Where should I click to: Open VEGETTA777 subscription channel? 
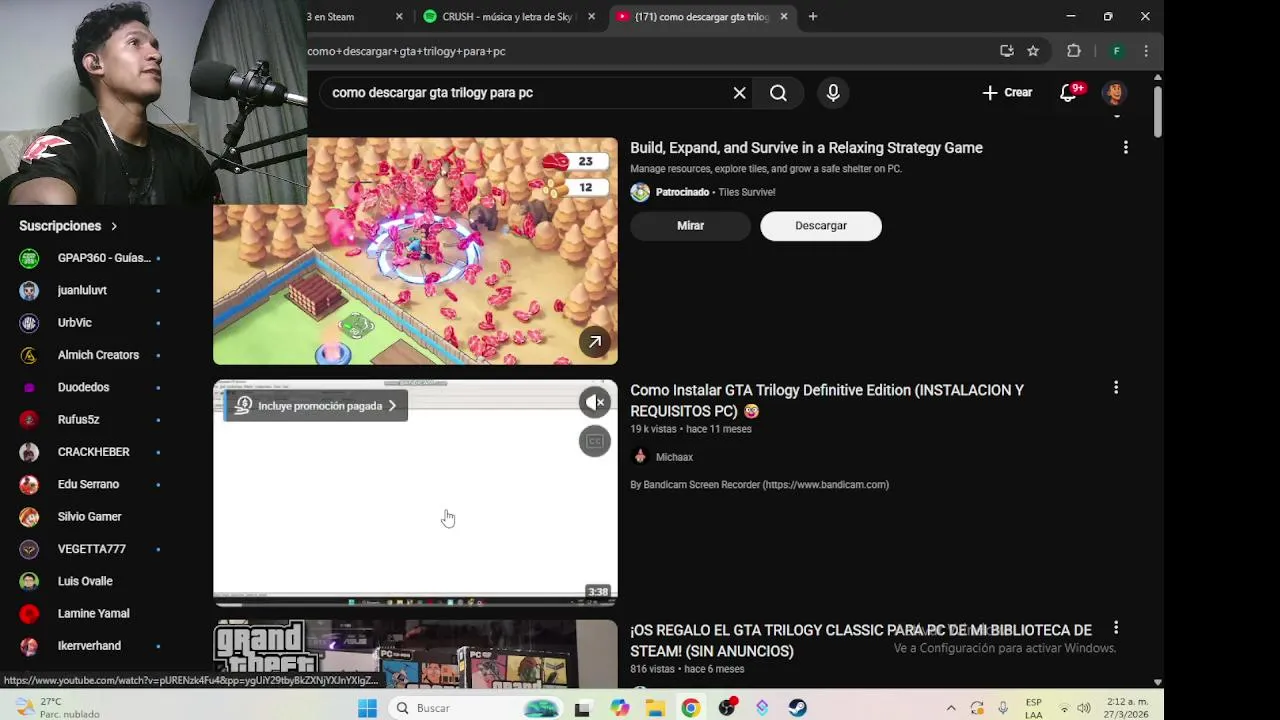coord(90,549)
